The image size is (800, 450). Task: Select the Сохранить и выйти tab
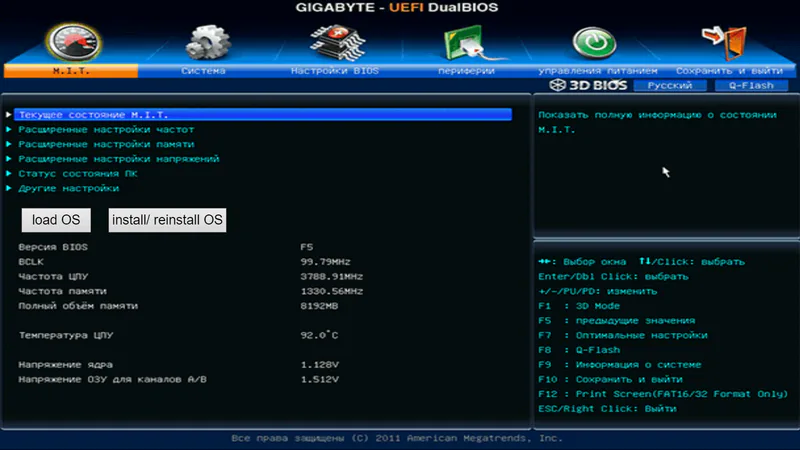pos(729,71)
